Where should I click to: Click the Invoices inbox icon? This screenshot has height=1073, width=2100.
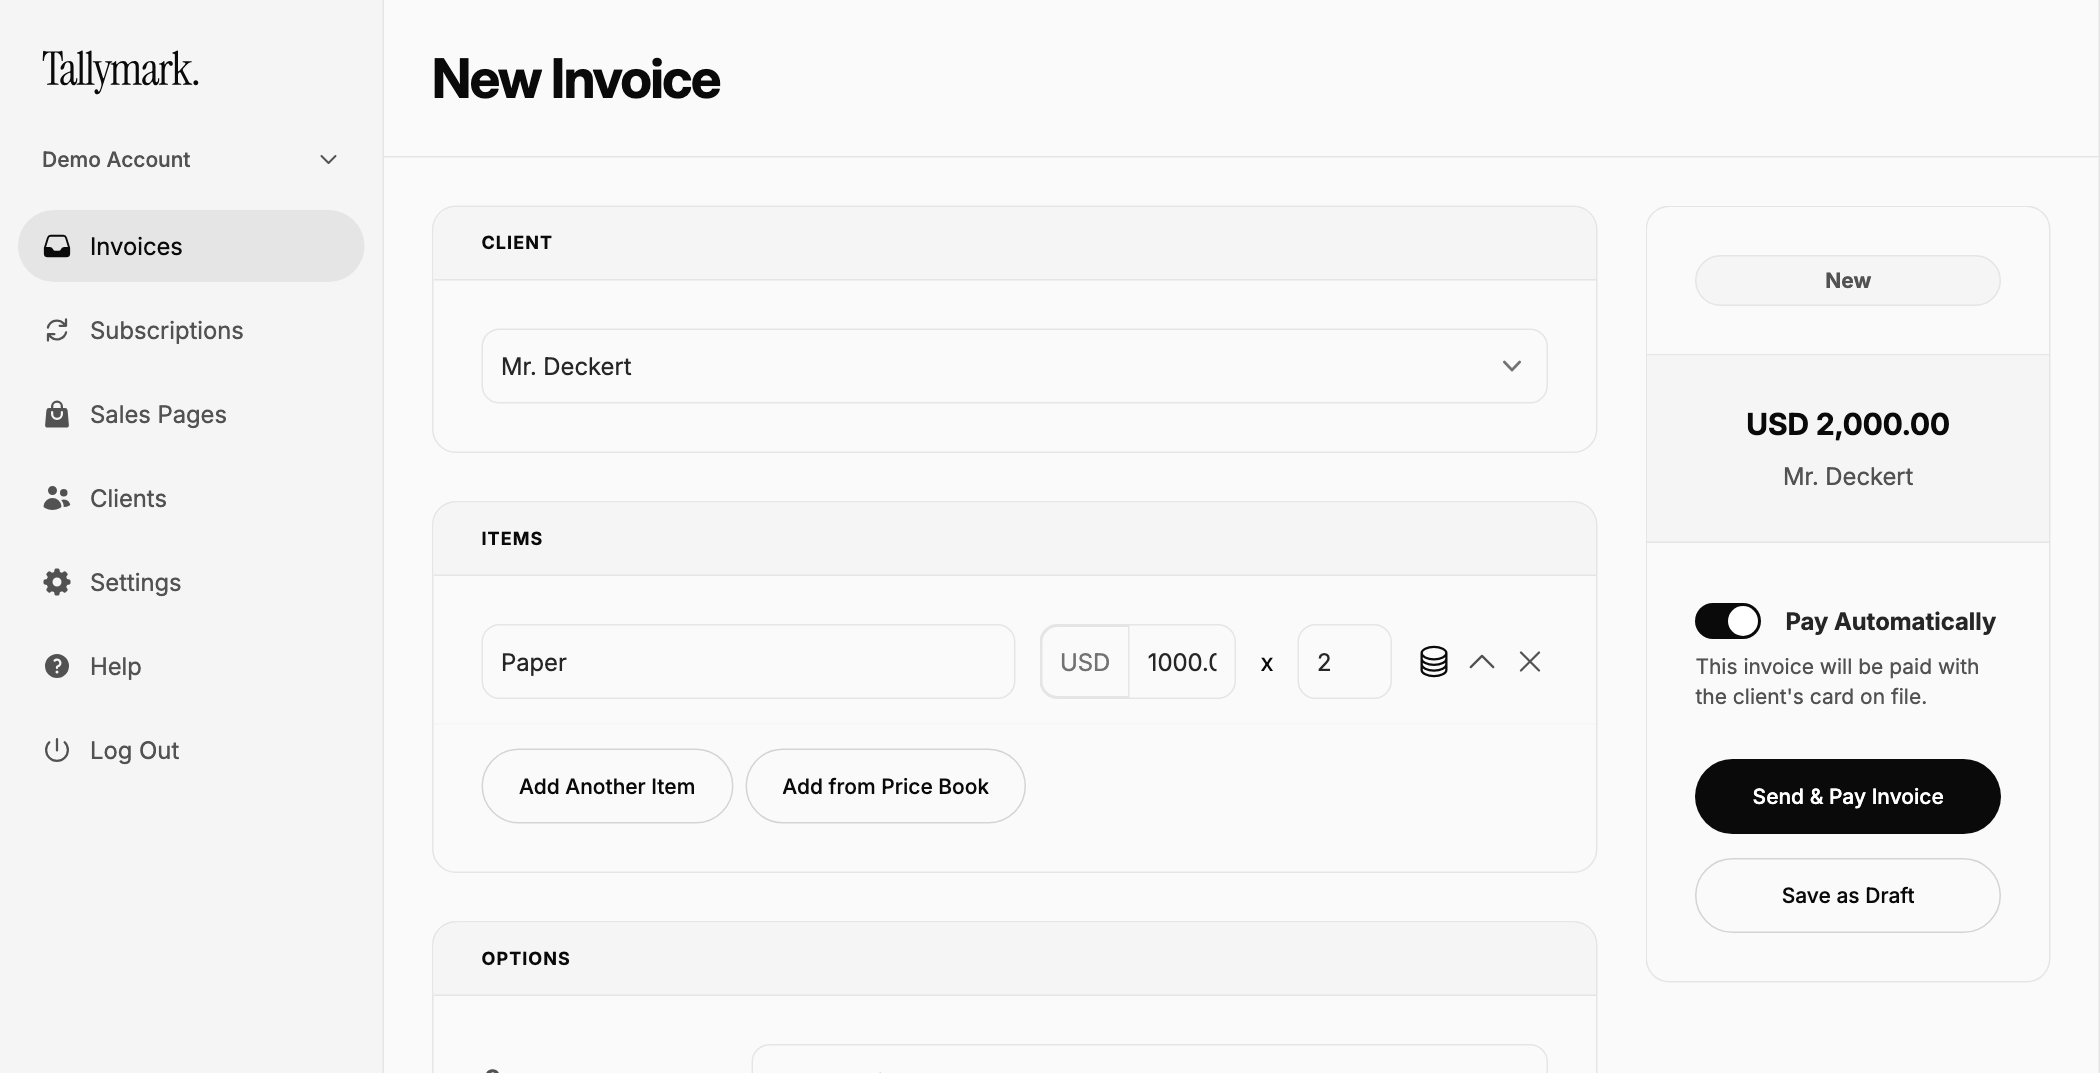57,246
